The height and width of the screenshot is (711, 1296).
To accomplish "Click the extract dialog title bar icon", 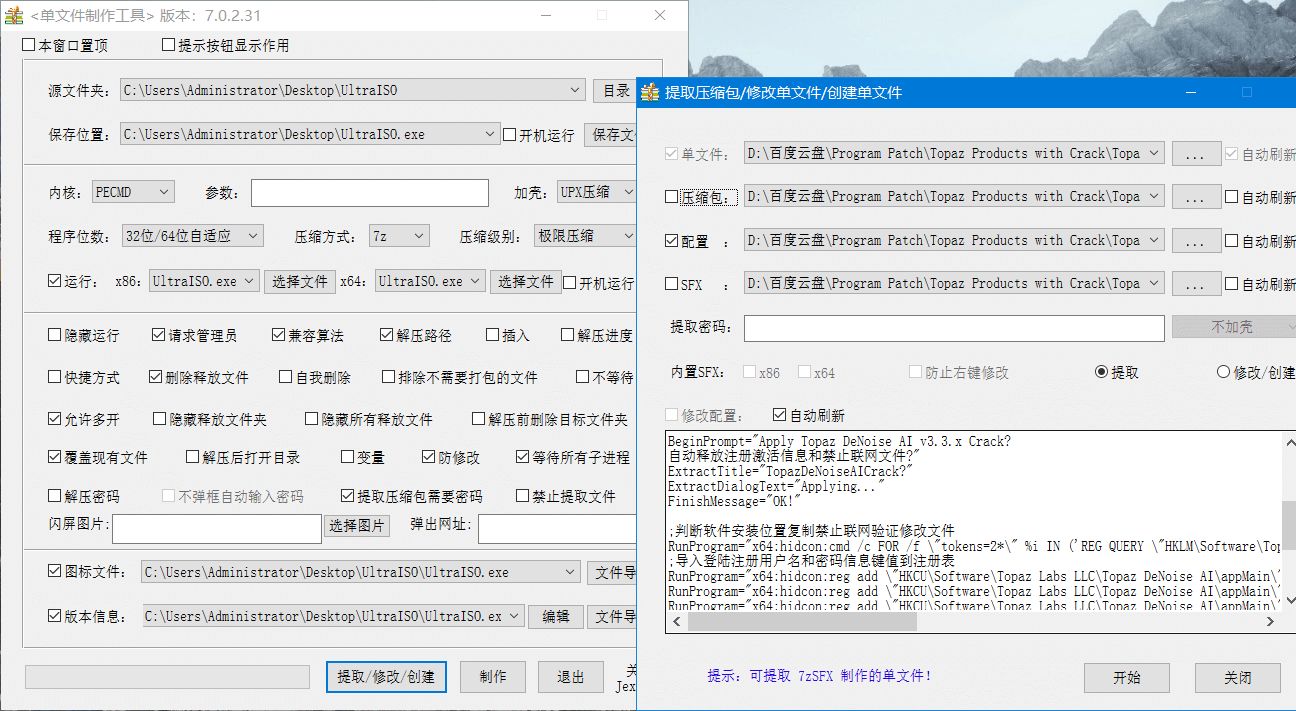I will tap(651, 93).
